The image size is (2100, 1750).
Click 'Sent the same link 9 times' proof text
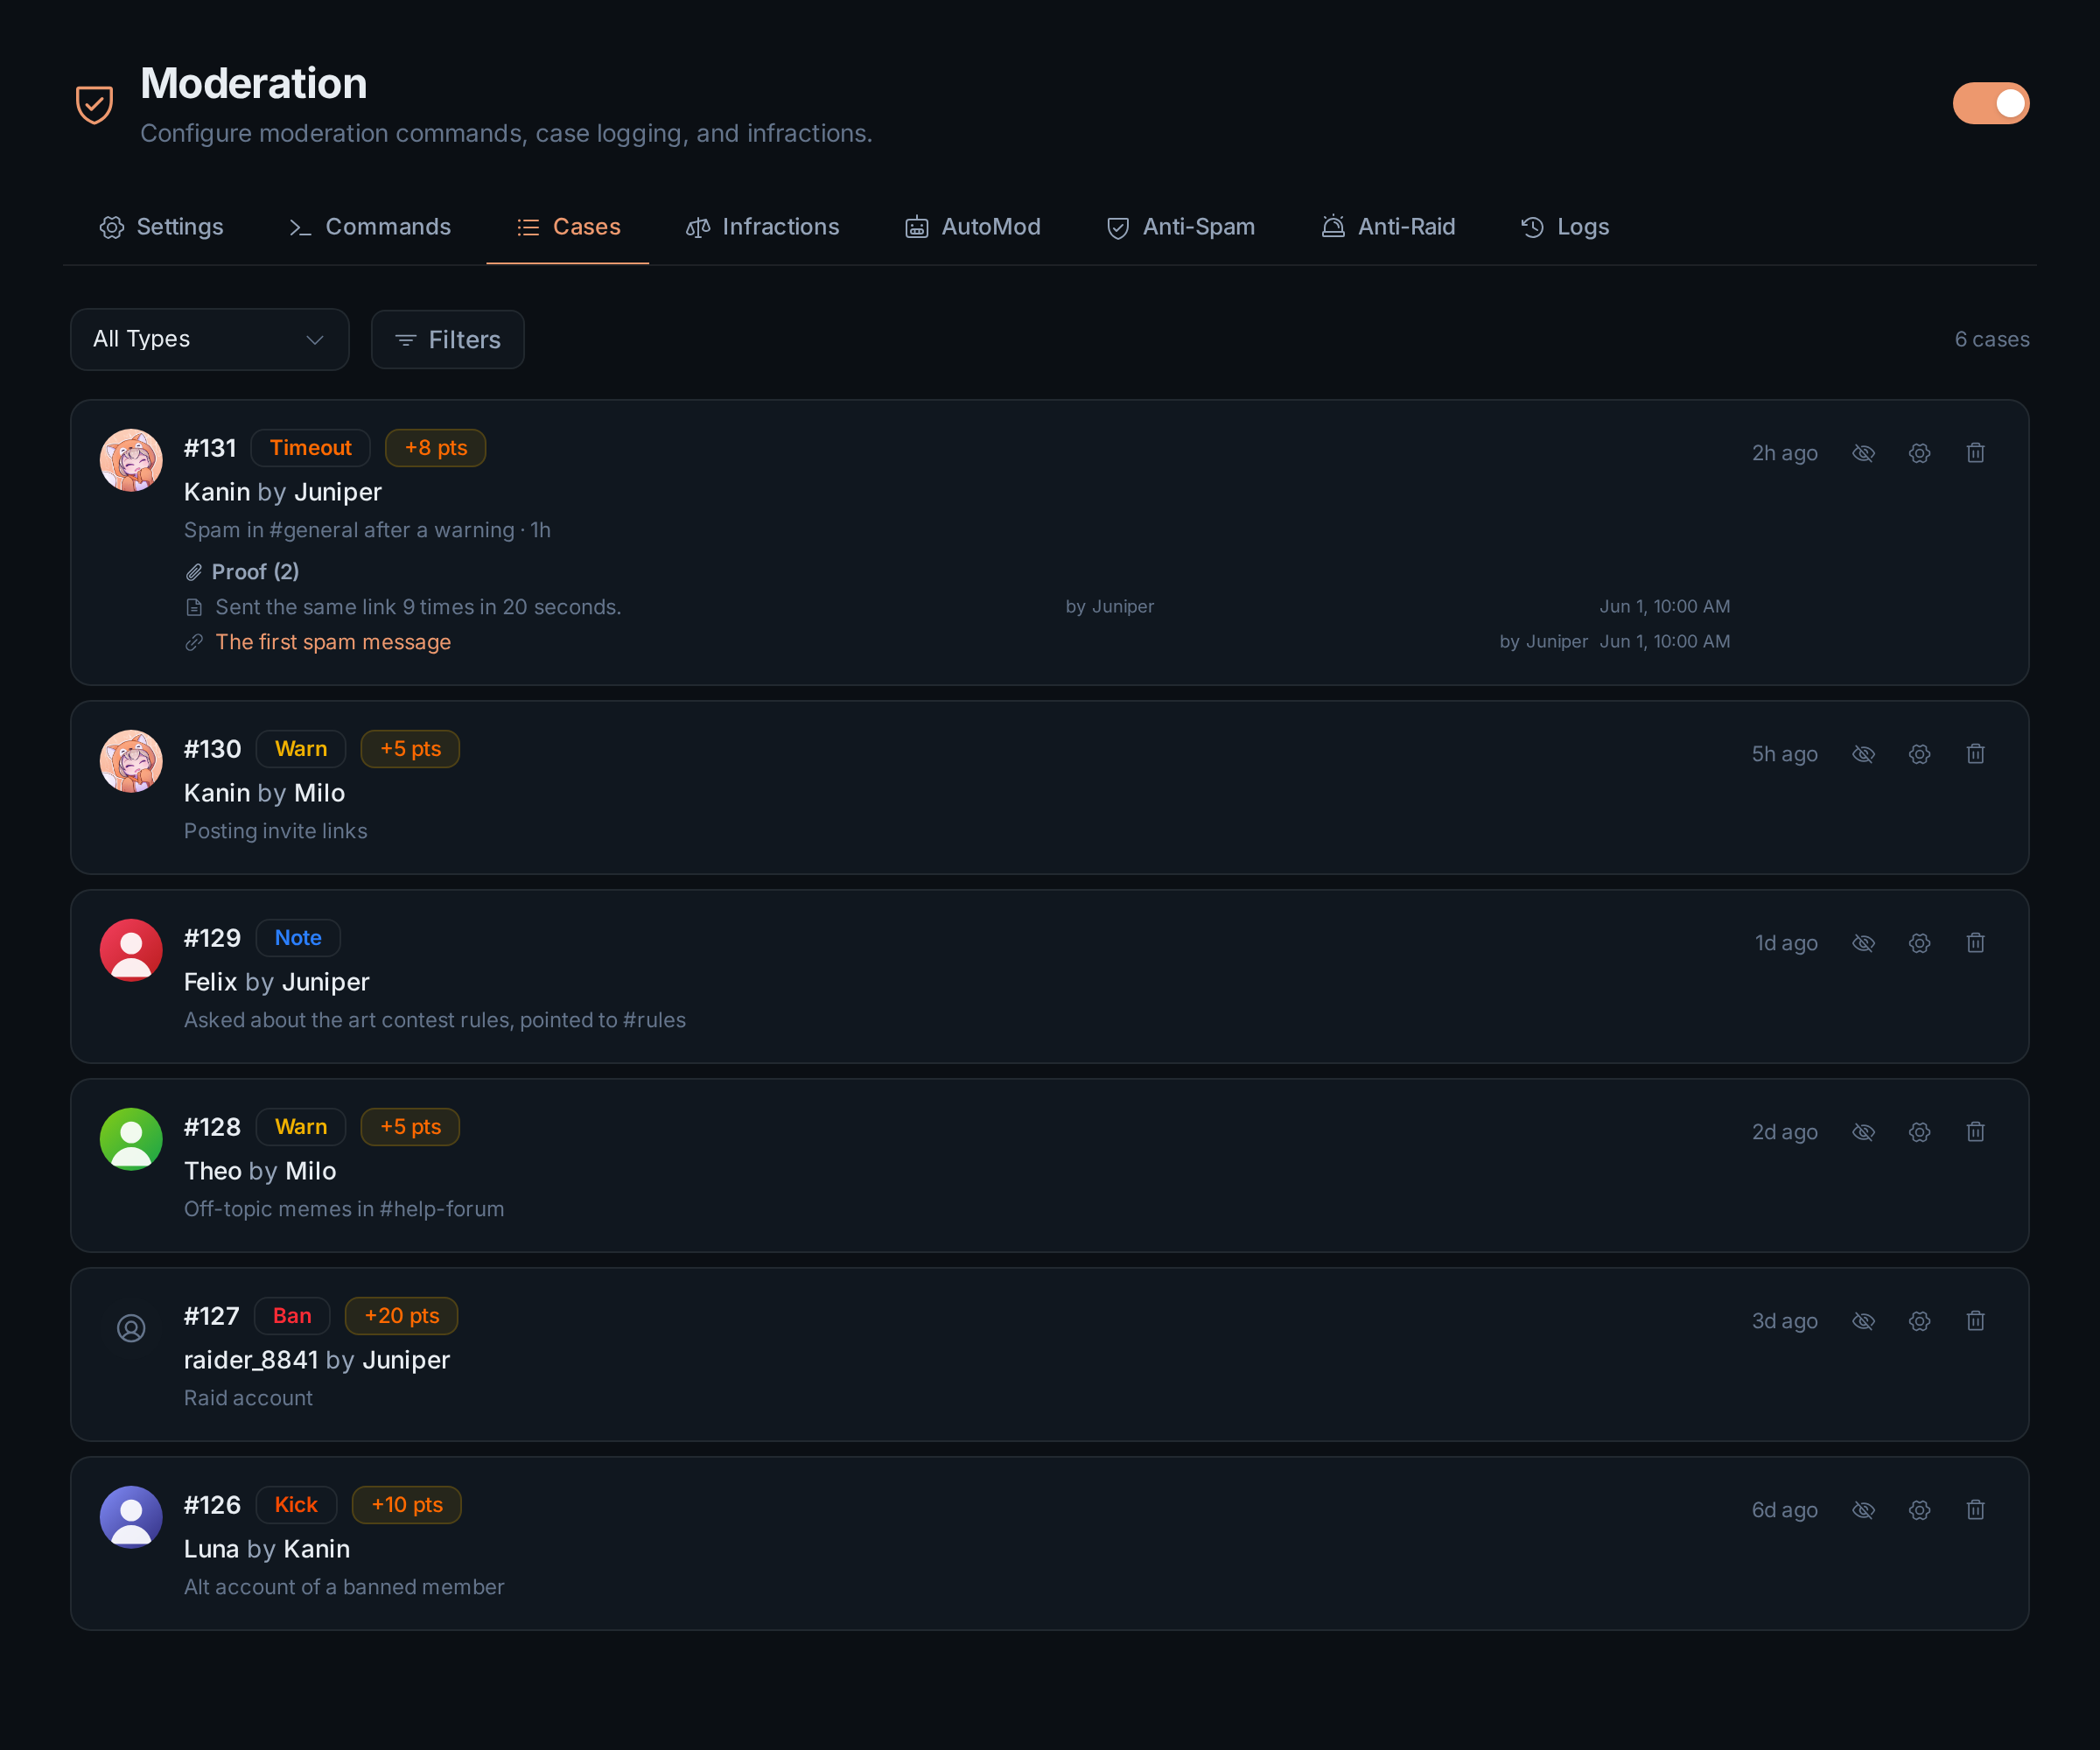tap(418, 607)
